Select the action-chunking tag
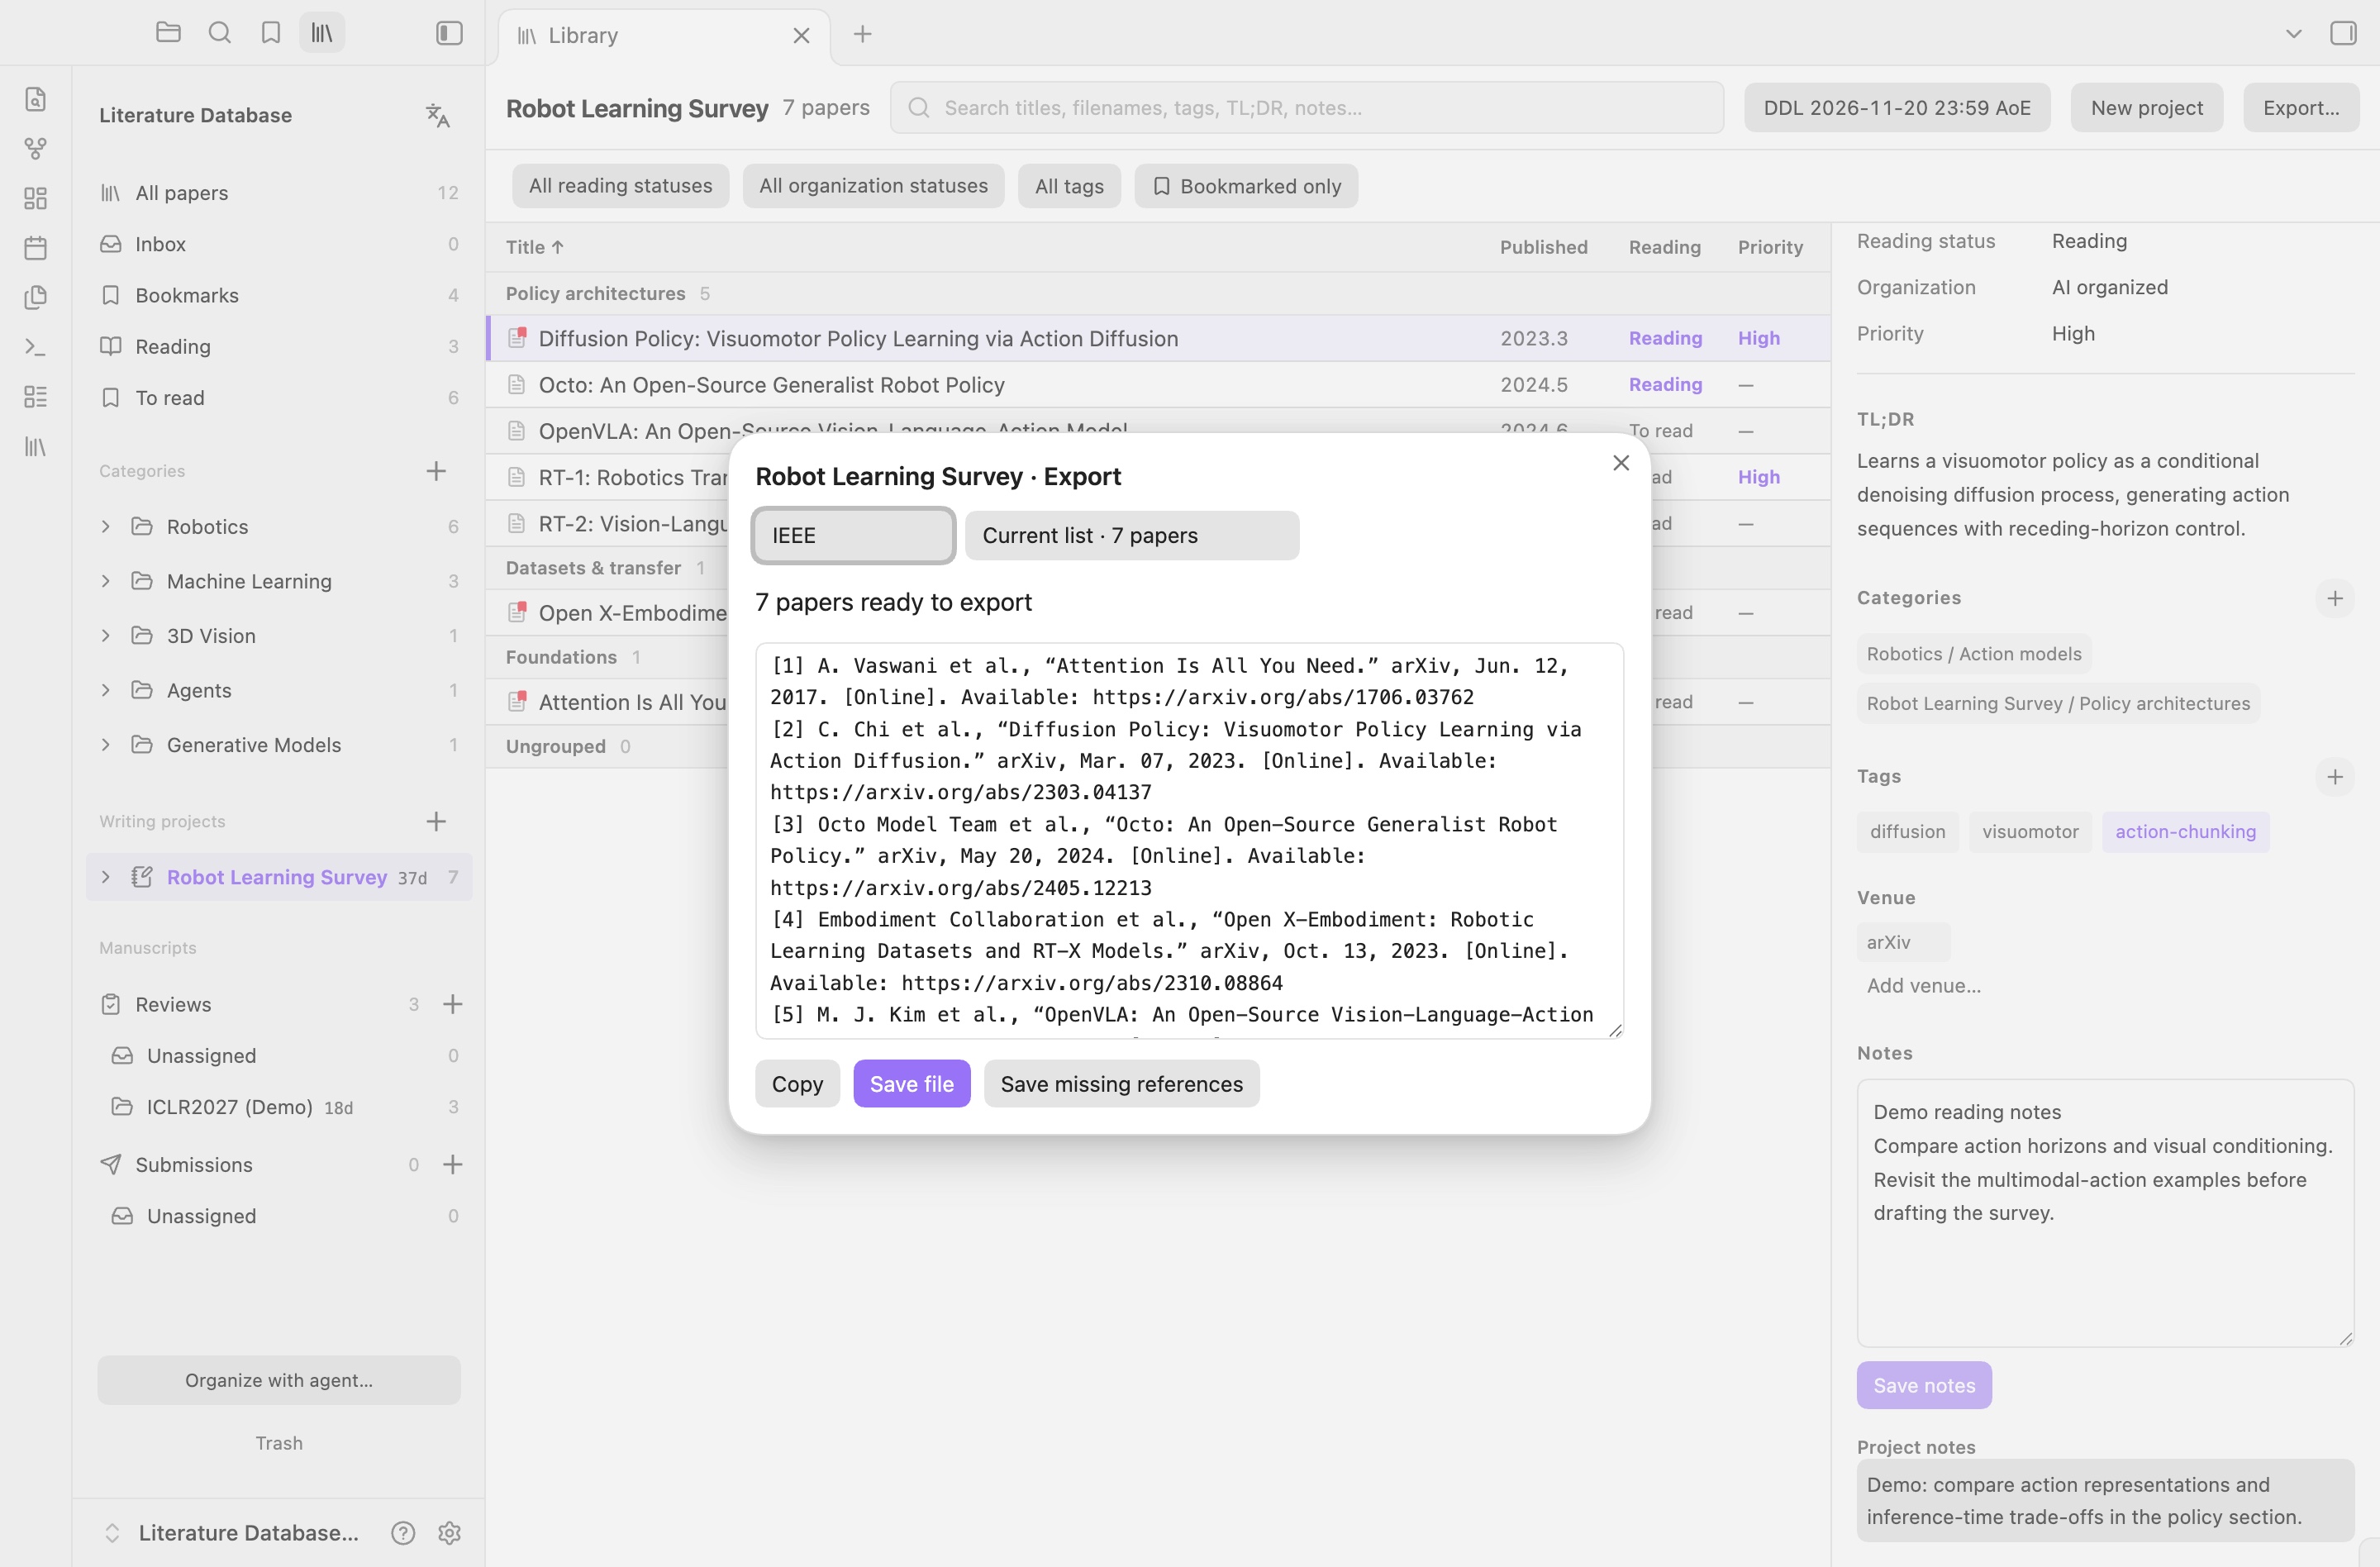Viewport: 2380px width, 1567px height. point(2185,832)
